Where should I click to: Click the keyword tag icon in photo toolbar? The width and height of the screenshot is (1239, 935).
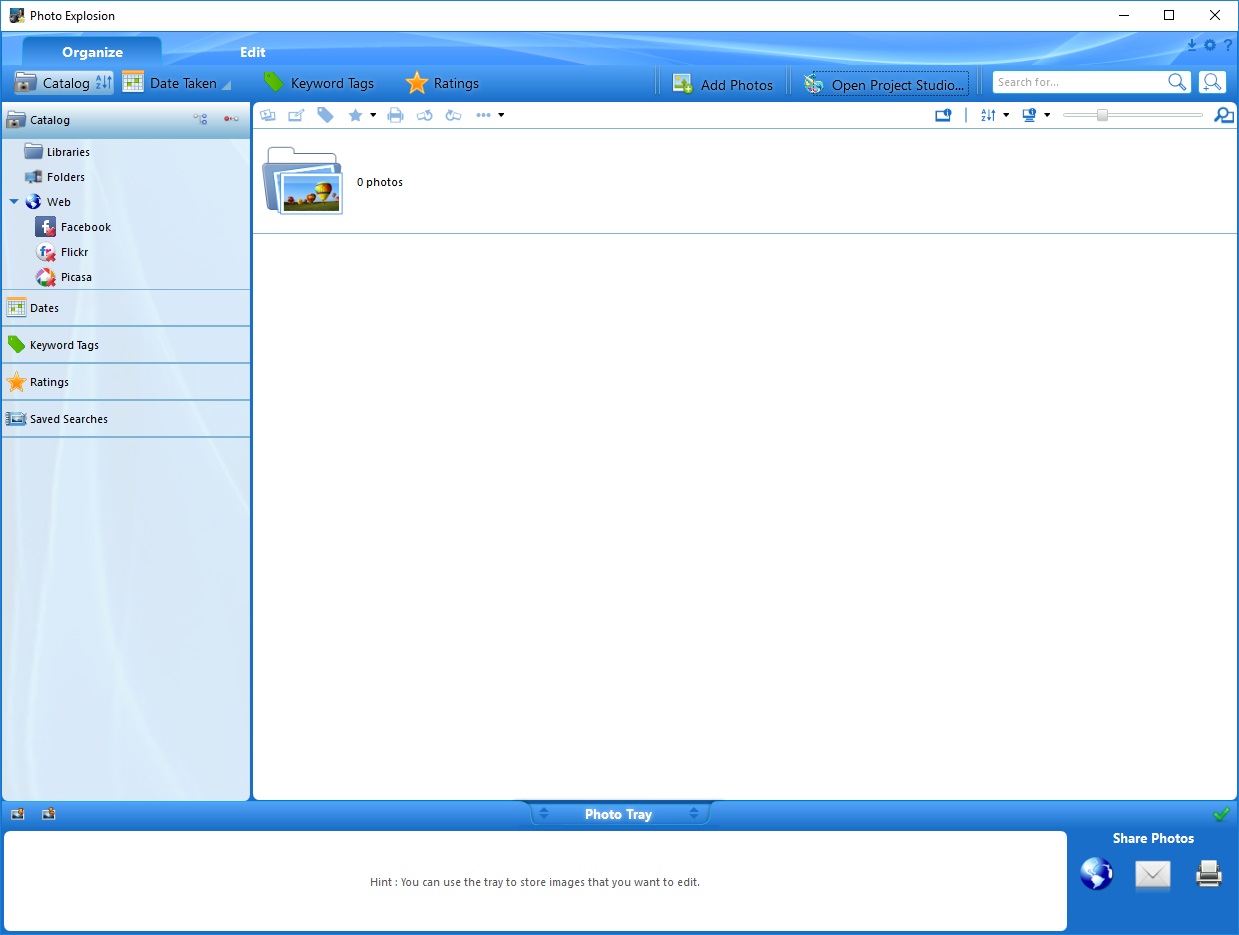[326, 115]
